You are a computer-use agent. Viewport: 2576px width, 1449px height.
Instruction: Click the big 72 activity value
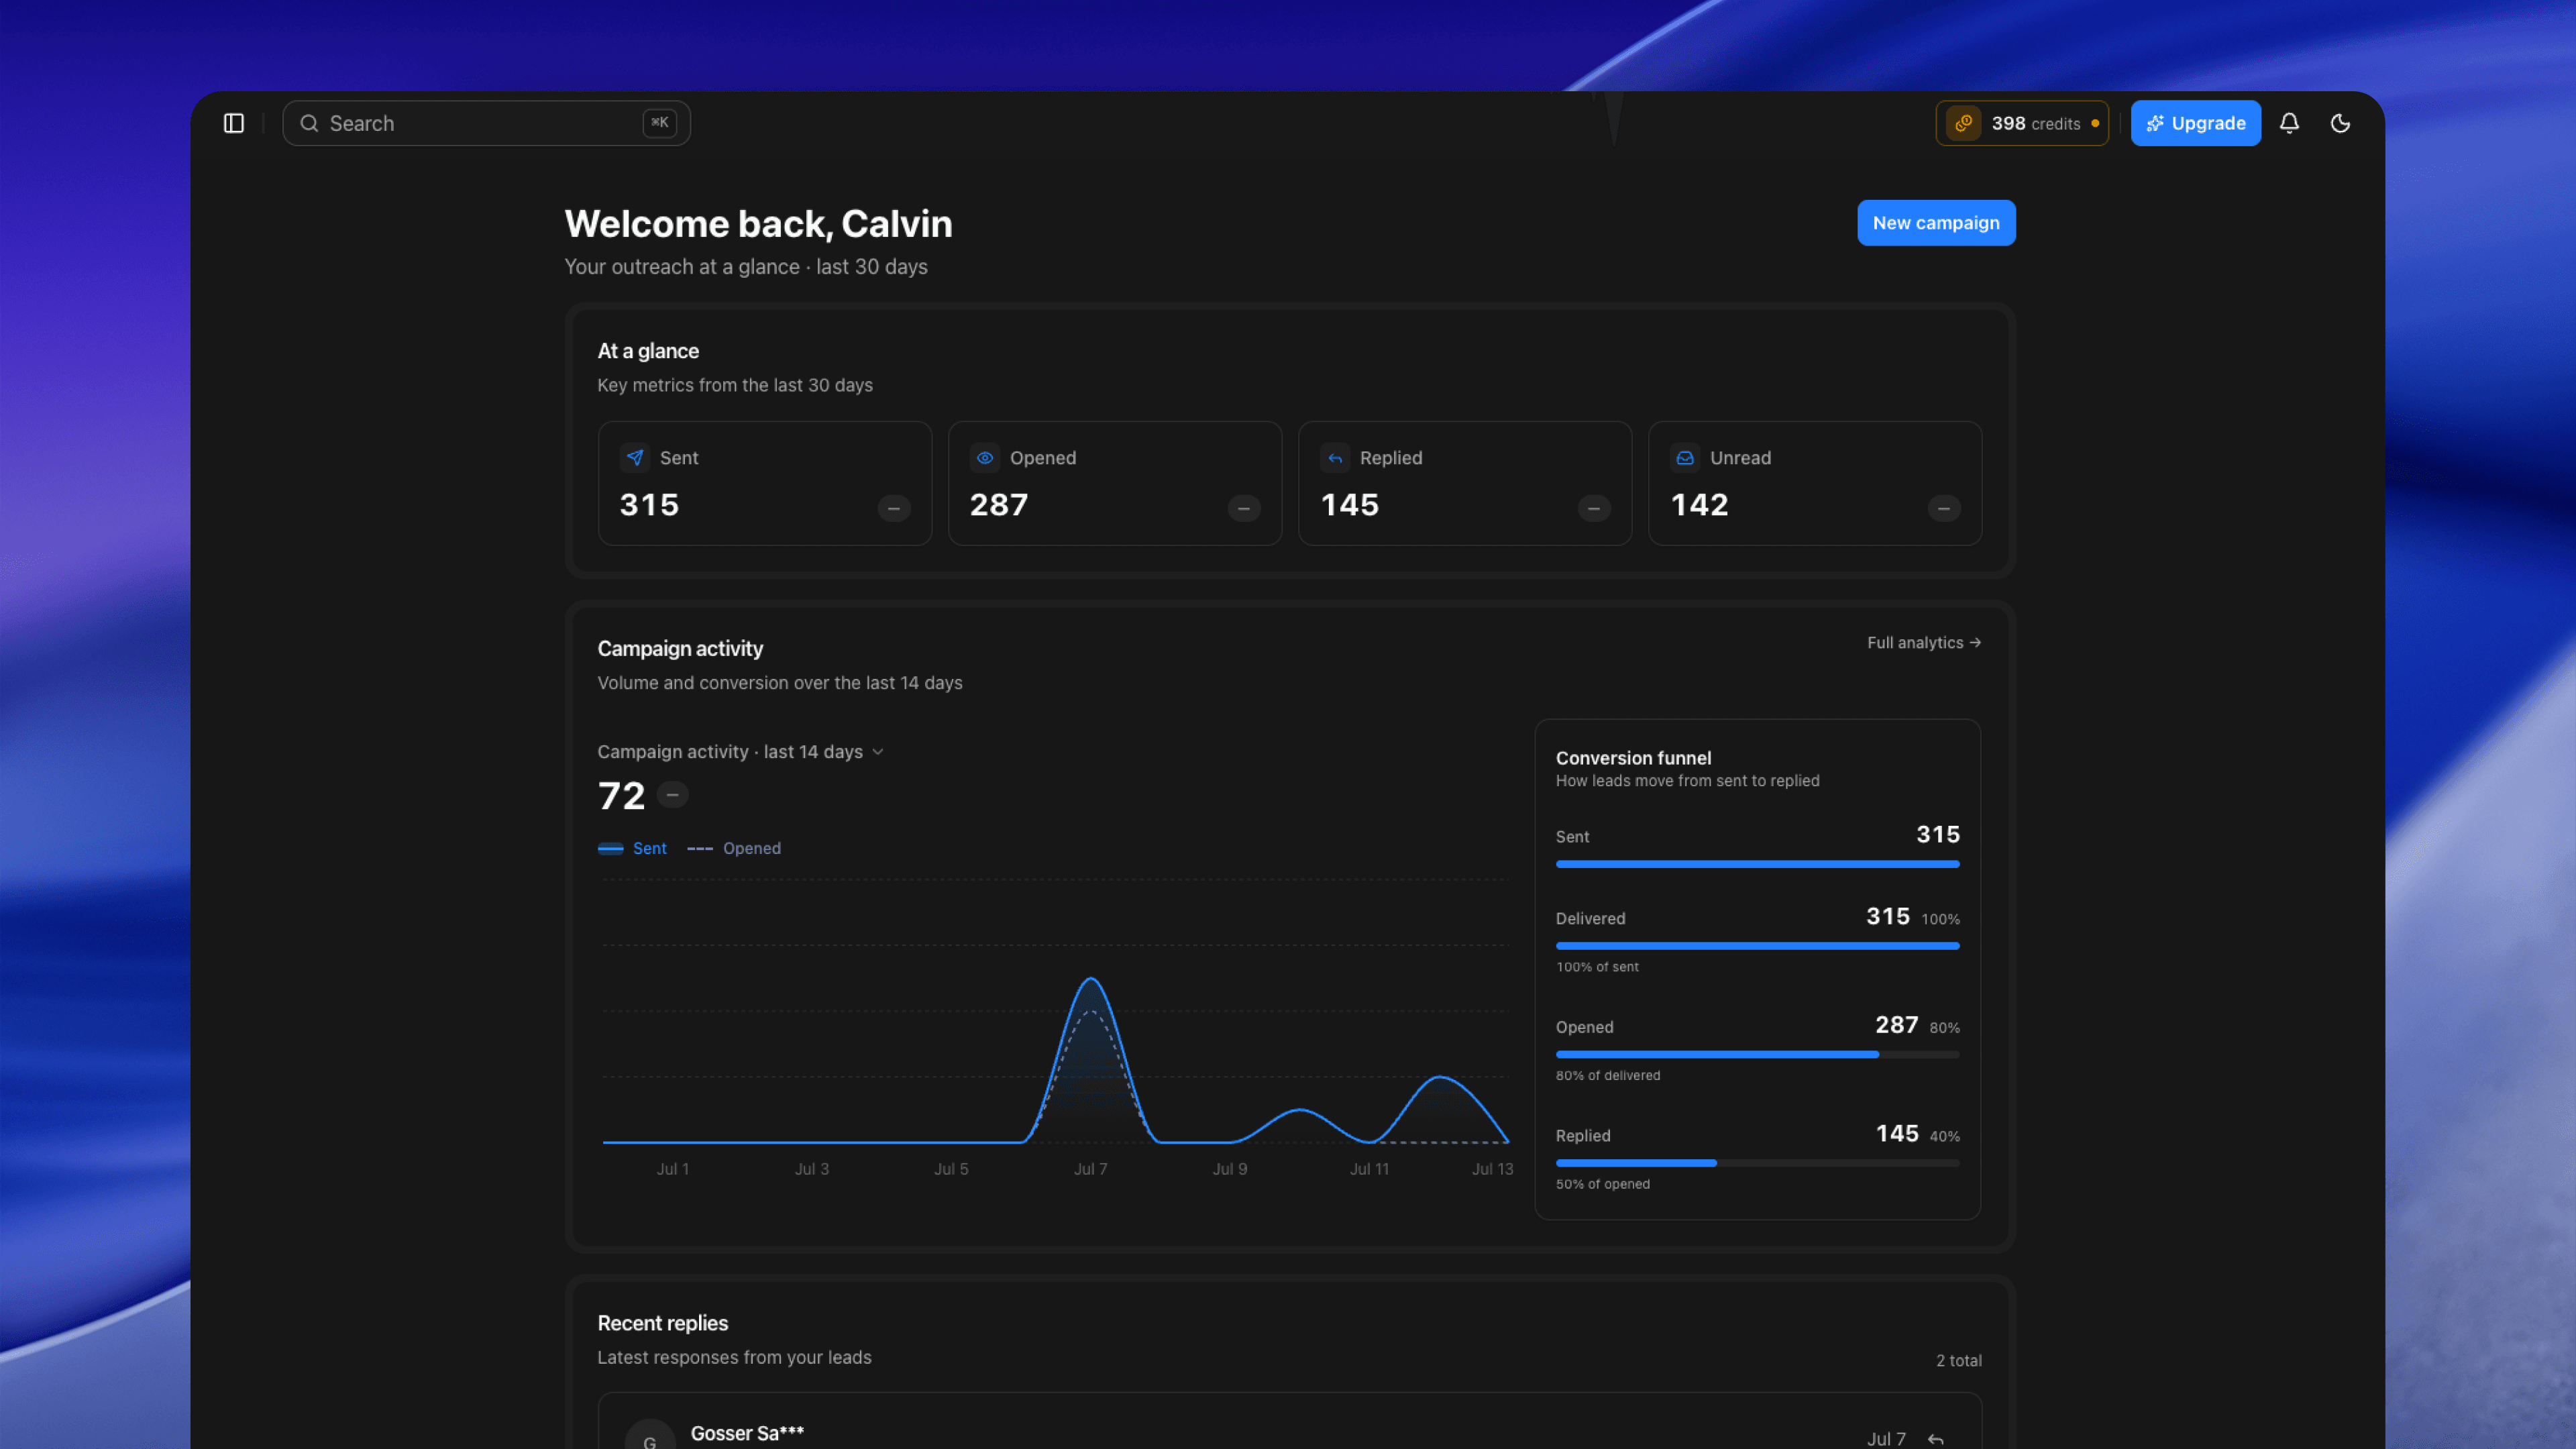click(x=621, y=796)
